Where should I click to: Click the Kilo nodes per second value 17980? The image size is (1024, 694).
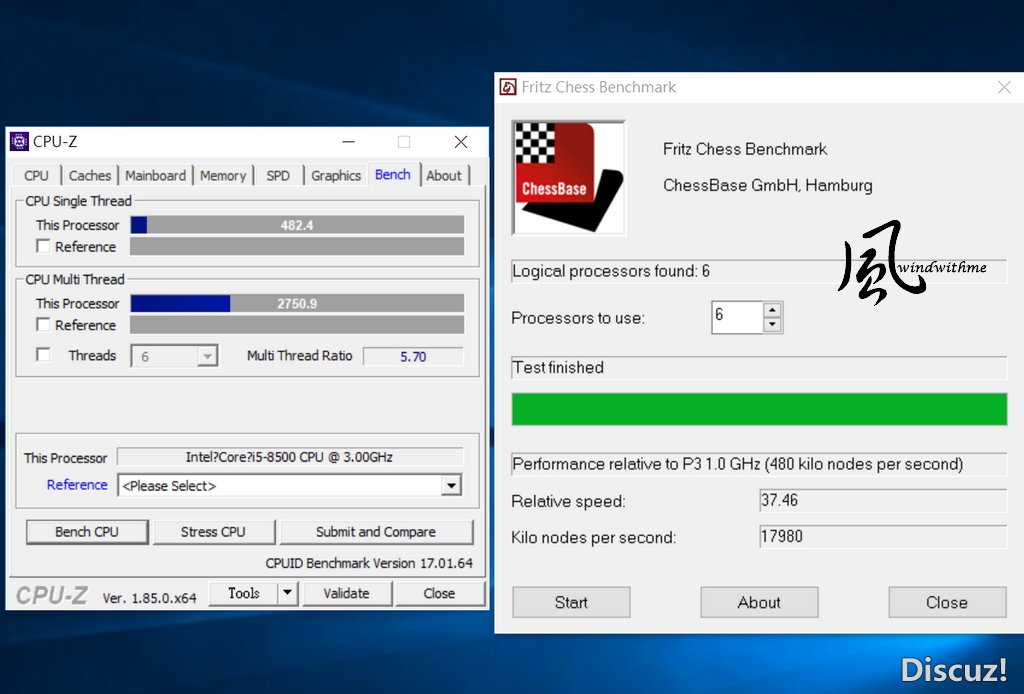[x=883, y=537]
